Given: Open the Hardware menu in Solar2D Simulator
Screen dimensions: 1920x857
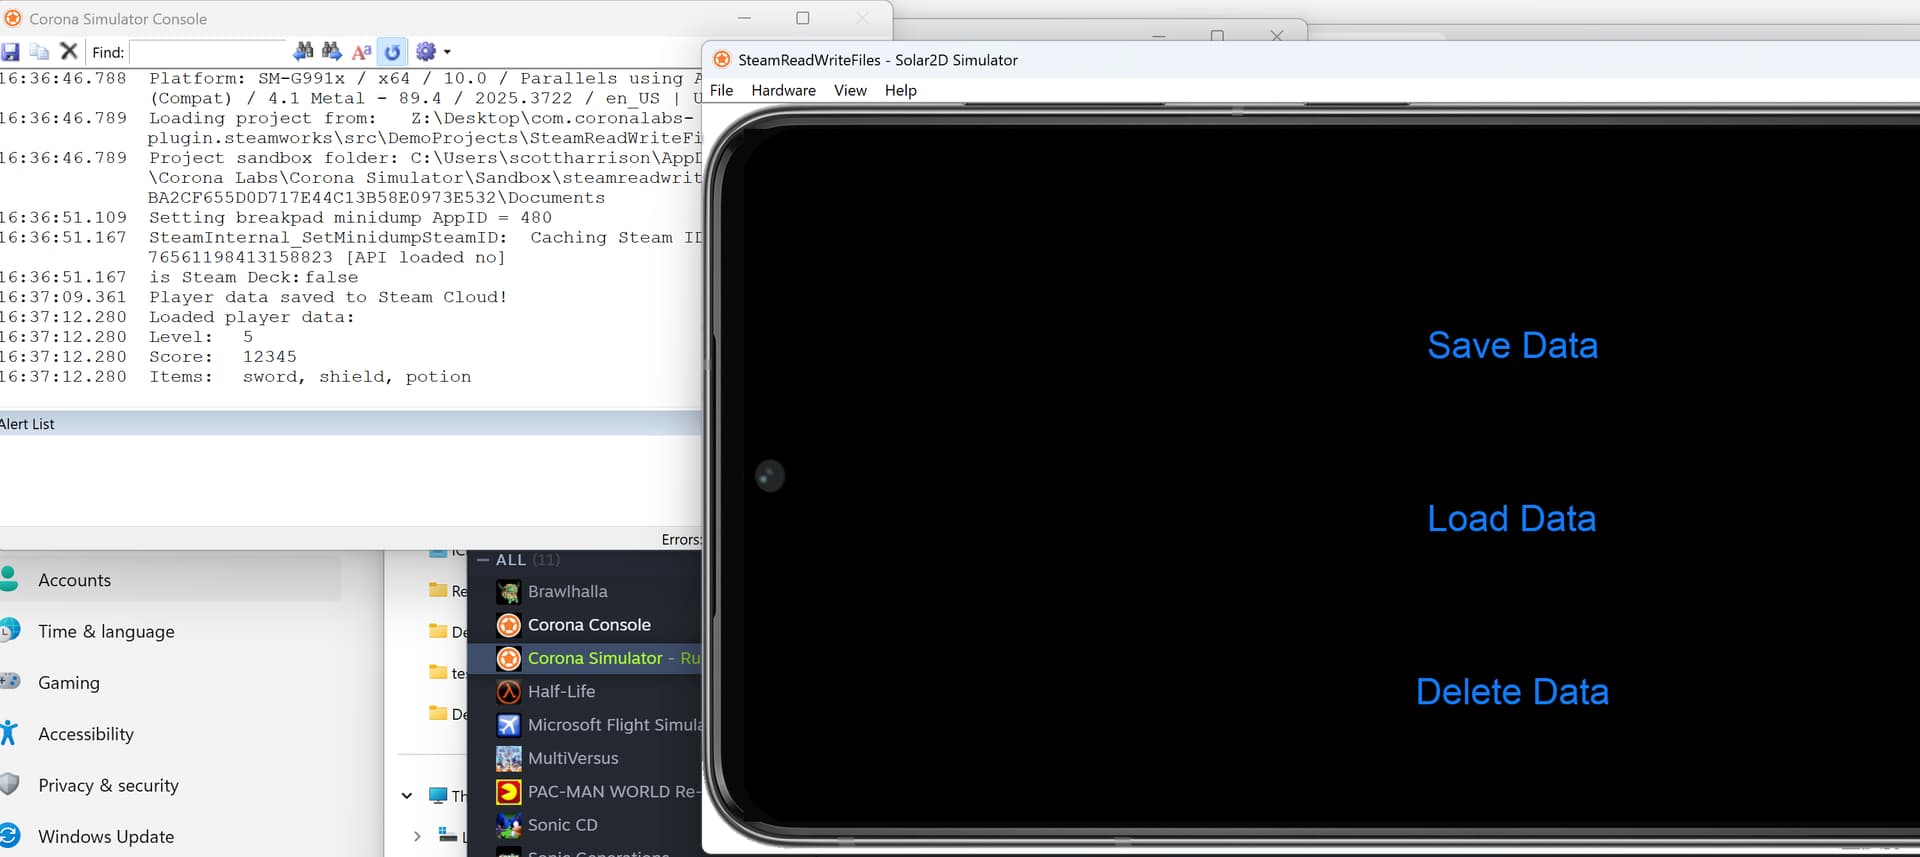Looking at the screenshot, I should click(783, 90).
